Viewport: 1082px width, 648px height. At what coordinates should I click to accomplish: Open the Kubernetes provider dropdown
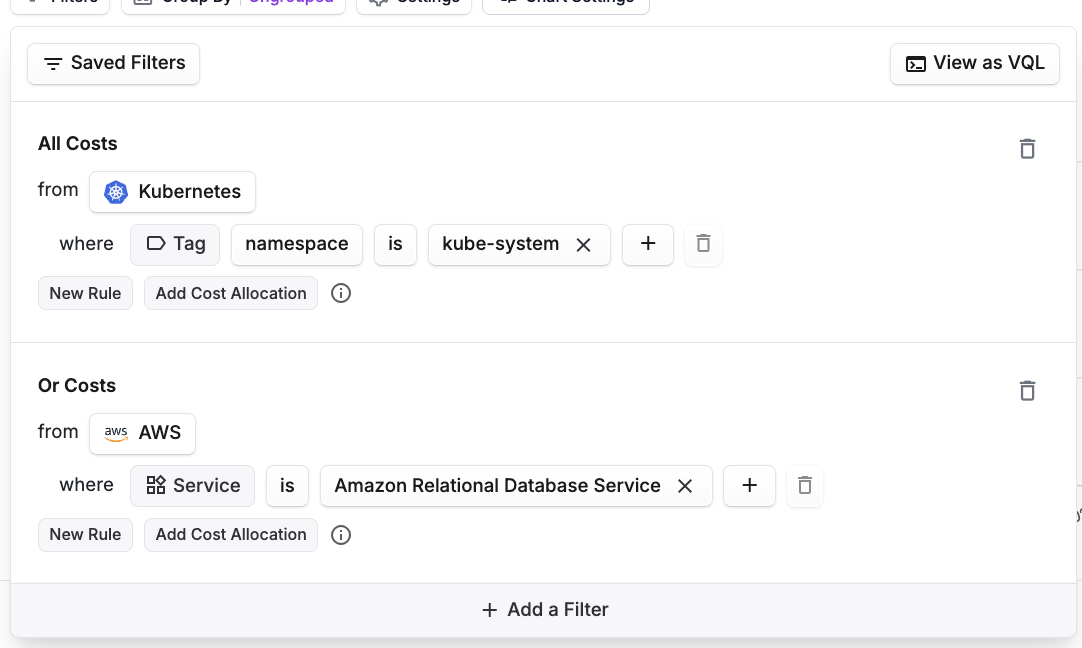[x=172, y=192]
